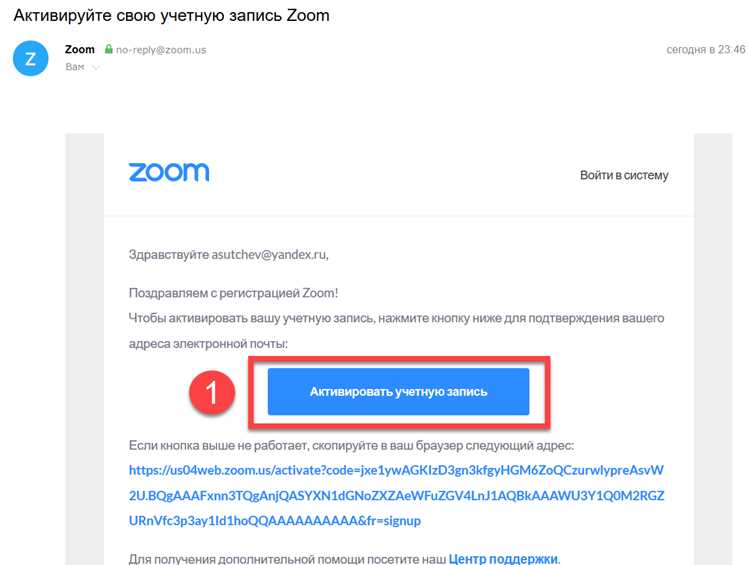Viewport: 750px width, 565px height.
Task: Click the no-reply@zoom.us sender address
Action: pyautogui.click(x=161, y=50)
